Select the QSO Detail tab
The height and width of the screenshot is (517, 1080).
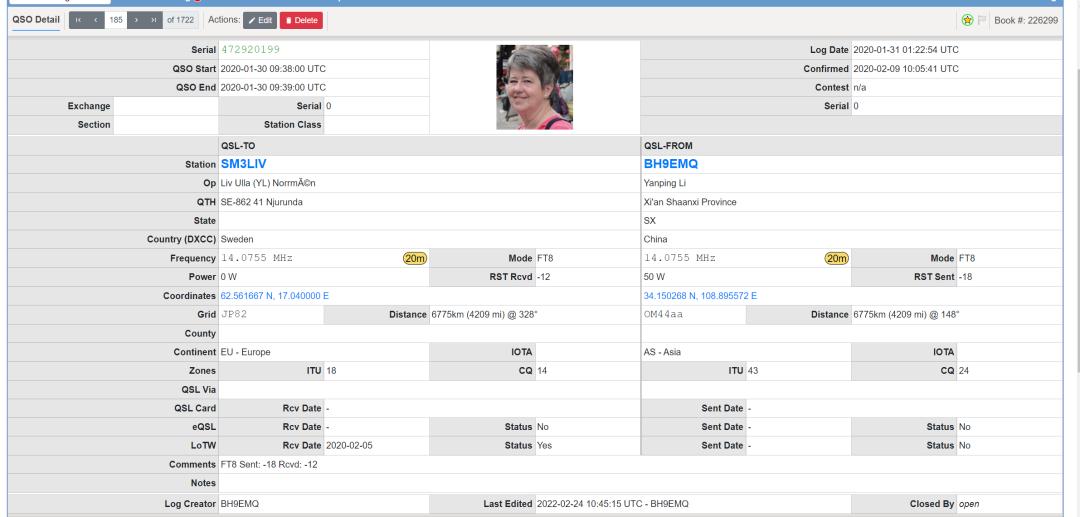tap(36, 20)
